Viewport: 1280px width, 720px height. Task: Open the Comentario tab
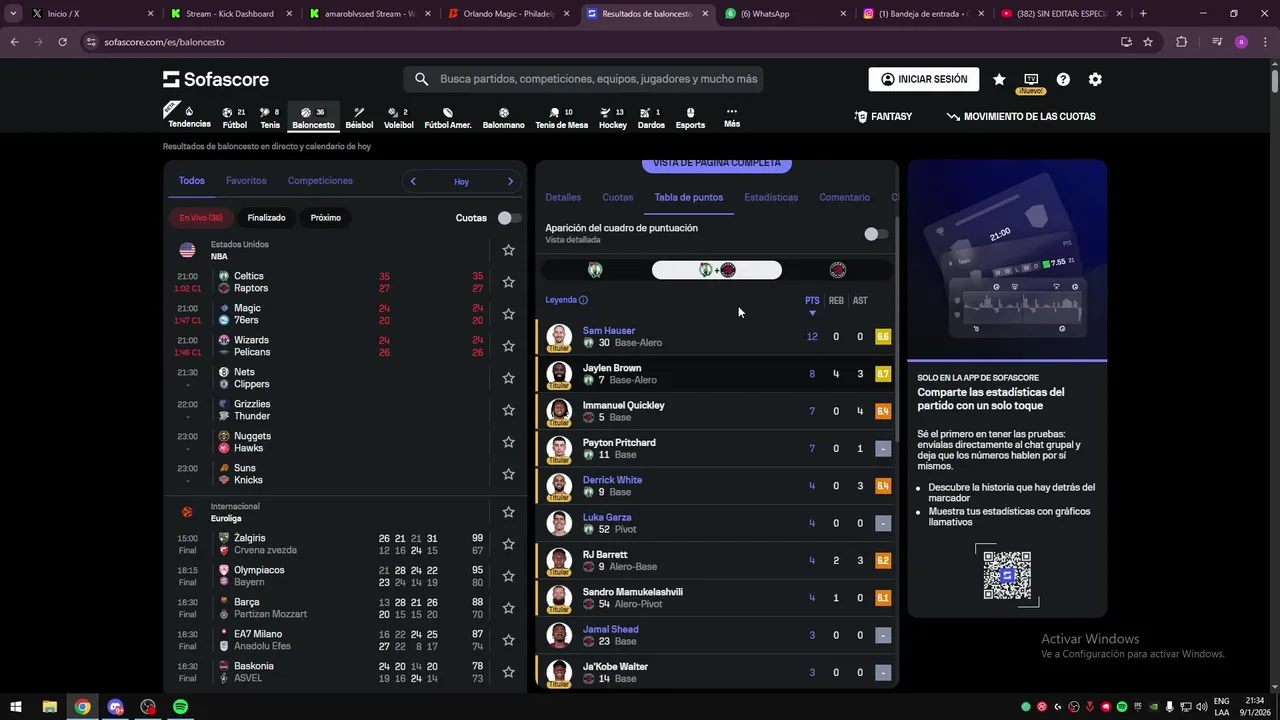[x=845, y=198]
